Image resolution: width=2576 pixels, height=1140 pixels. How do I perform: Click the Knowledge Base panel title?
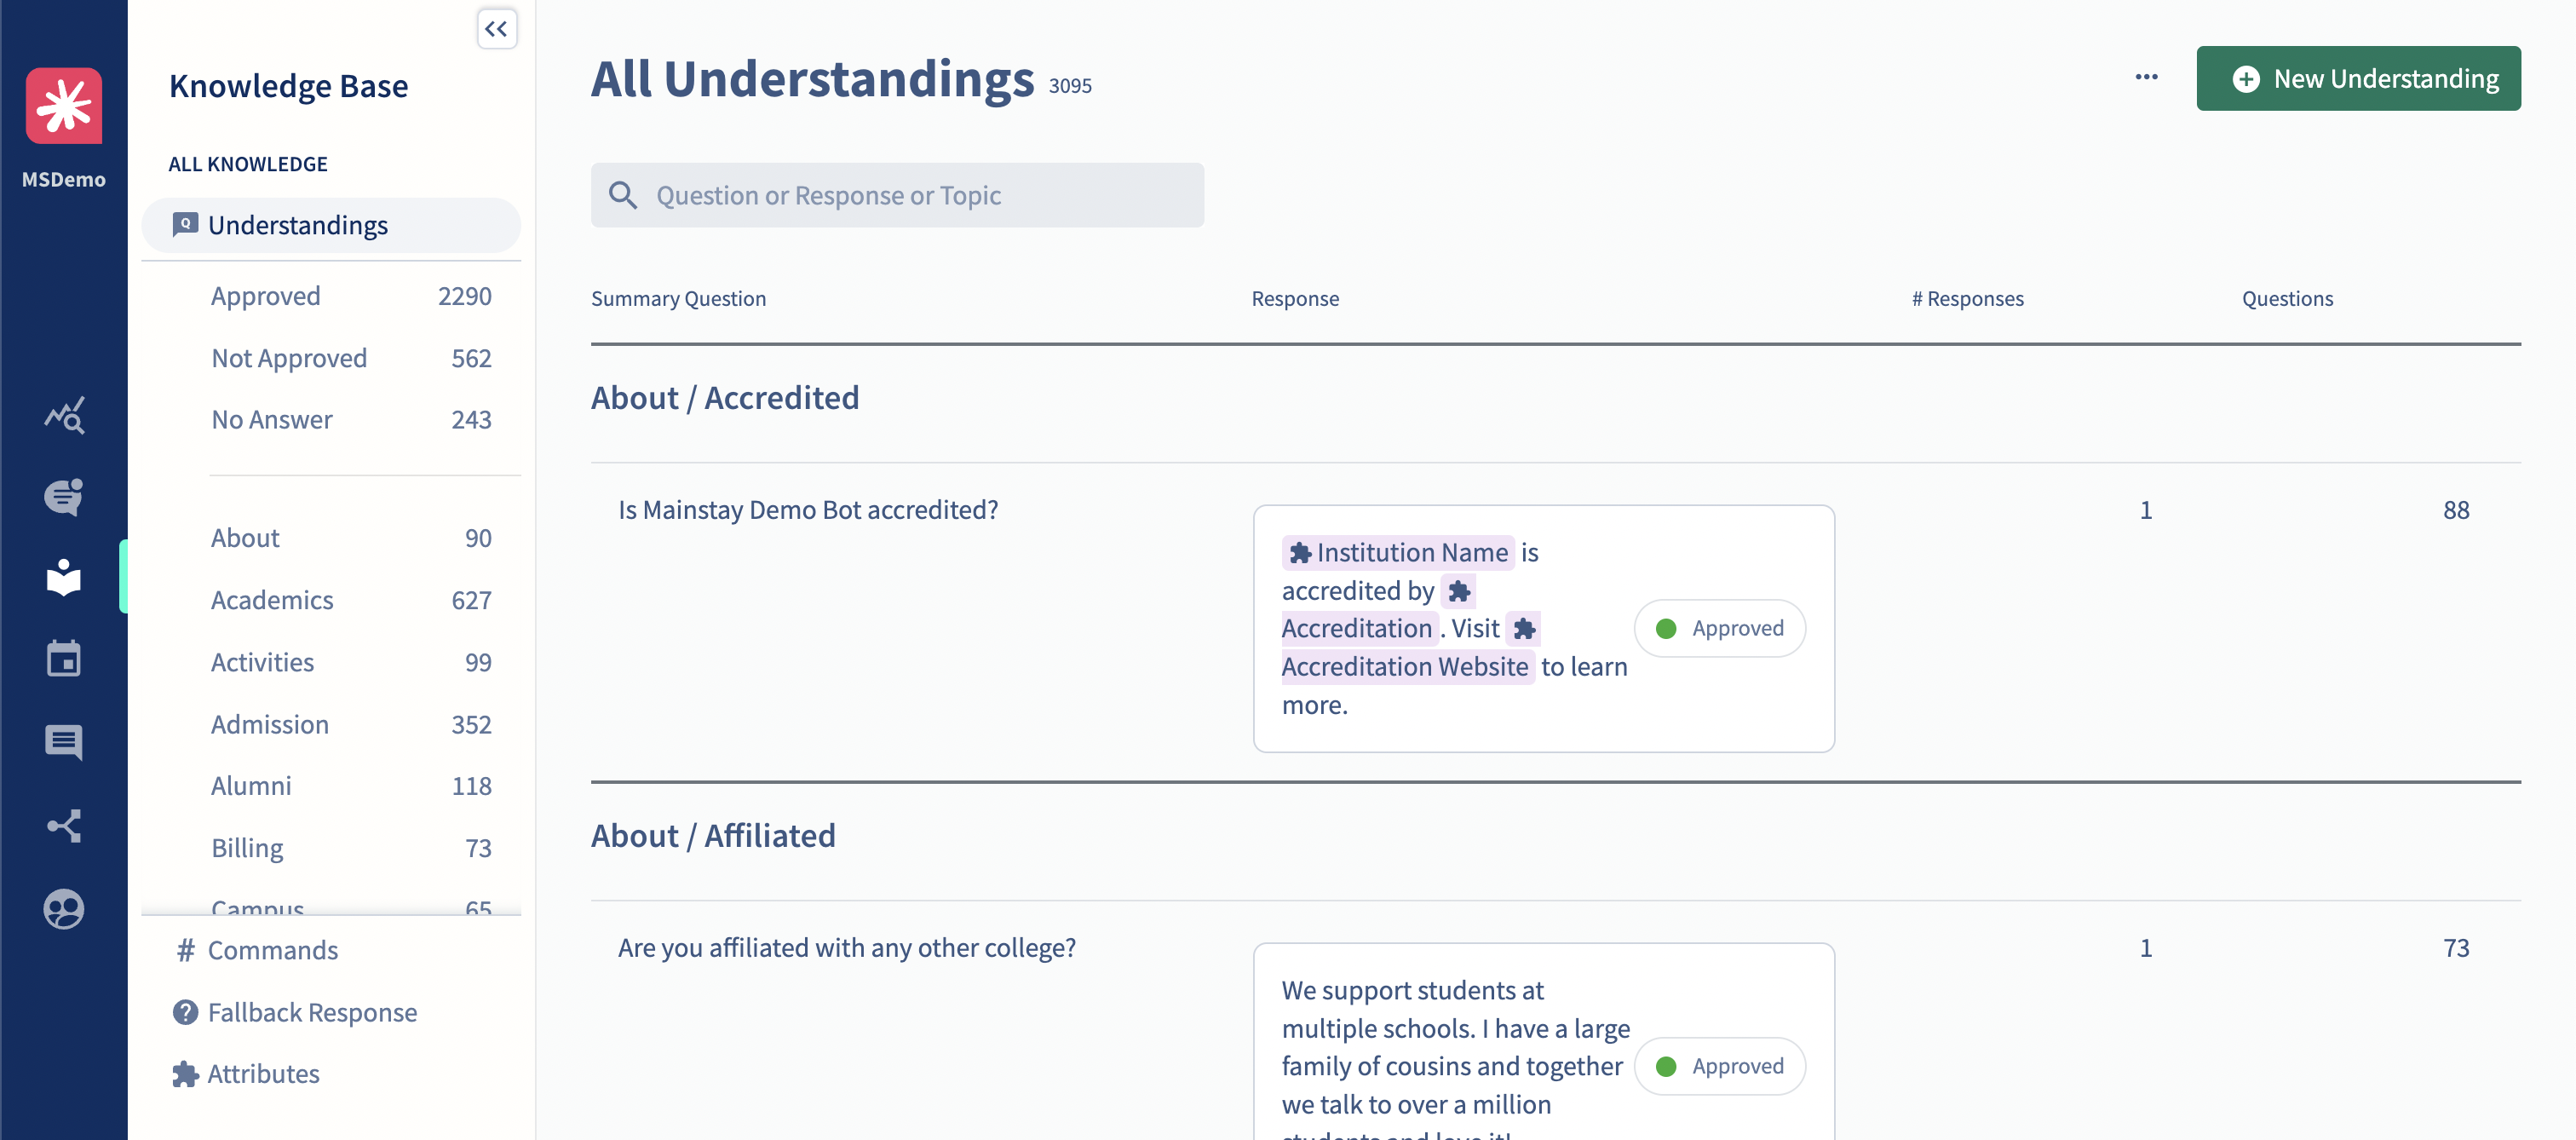[x=288, y=86]
